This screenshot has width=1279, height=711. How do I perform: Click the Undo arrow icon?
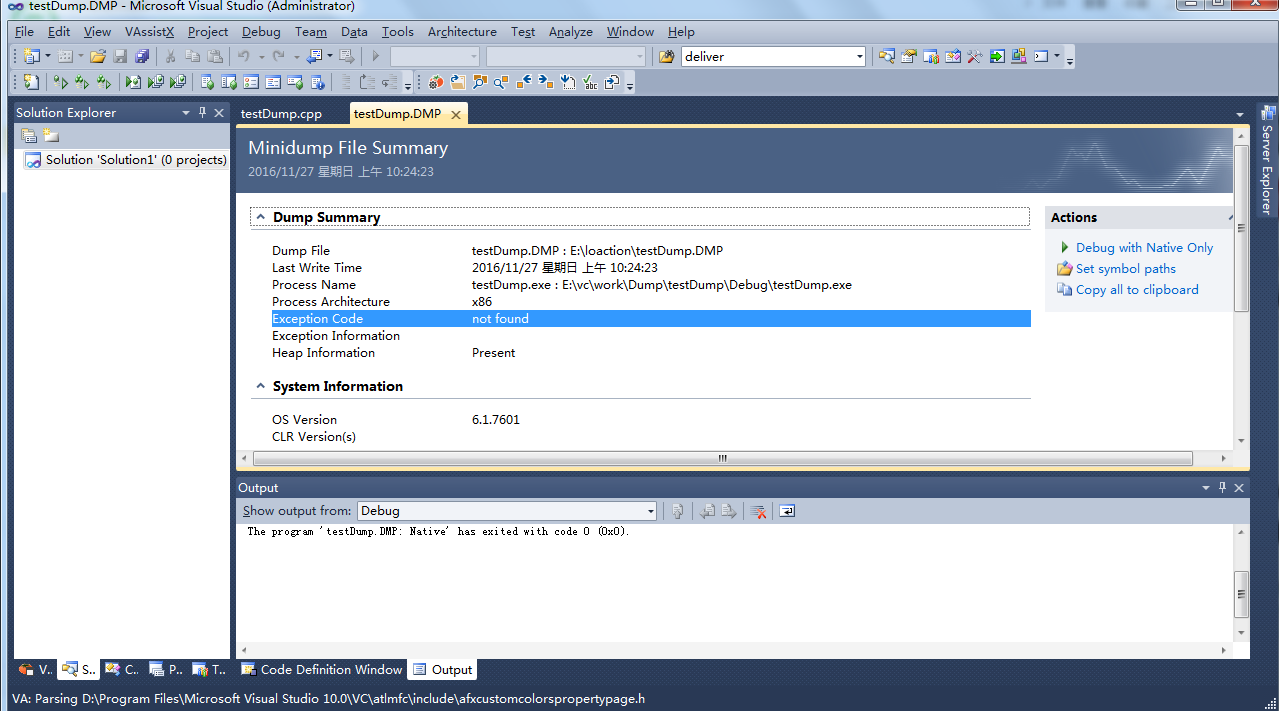243,57
